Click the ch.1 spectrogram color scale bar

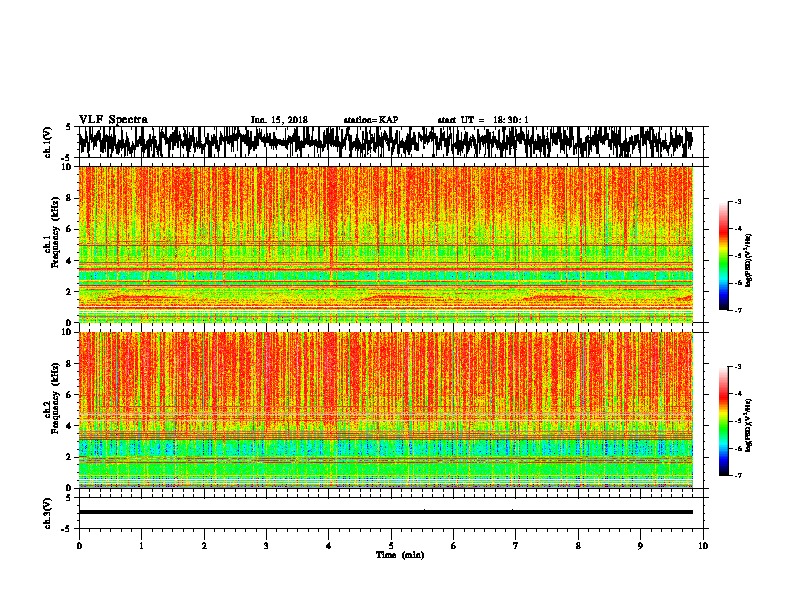click(x=723, y=256)
